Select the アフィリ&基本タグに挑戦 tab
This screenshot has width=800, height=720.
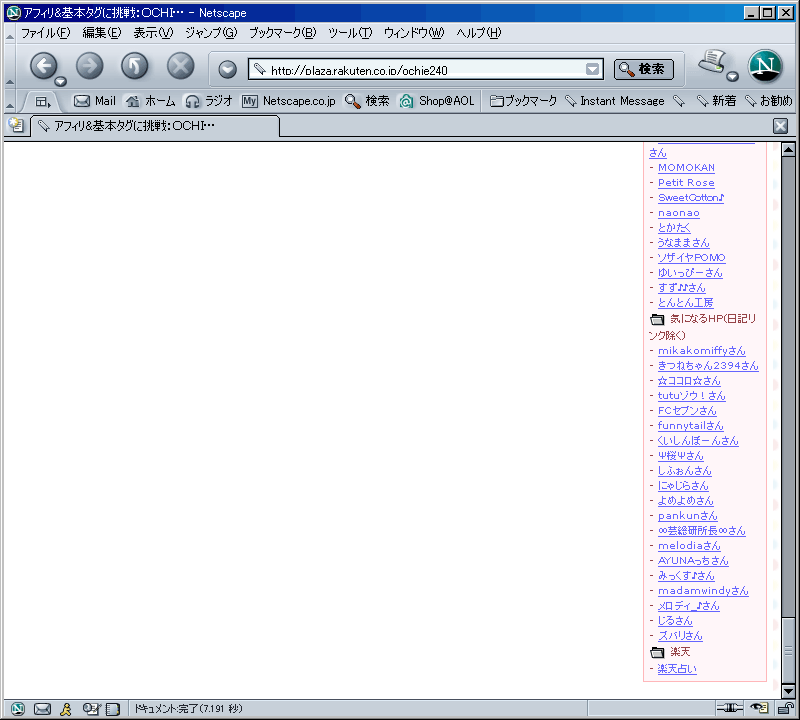pos(155,126)
